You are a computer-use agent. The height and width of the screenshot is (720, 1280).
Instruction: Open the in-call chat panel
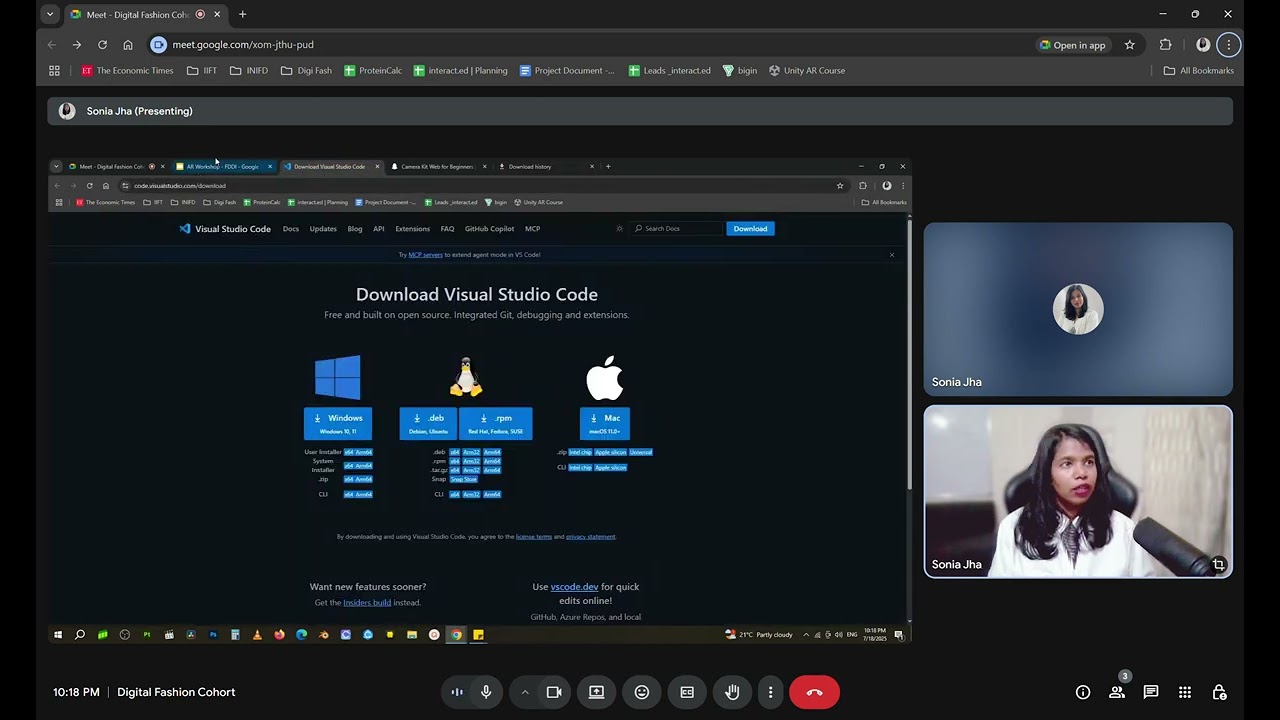[1151, 692]
